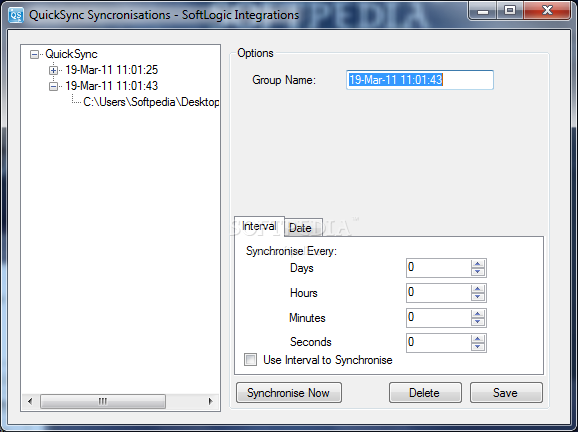Click the horizontal scrollbar thumb in tree
Screen dimensions: 578x432
103,401
